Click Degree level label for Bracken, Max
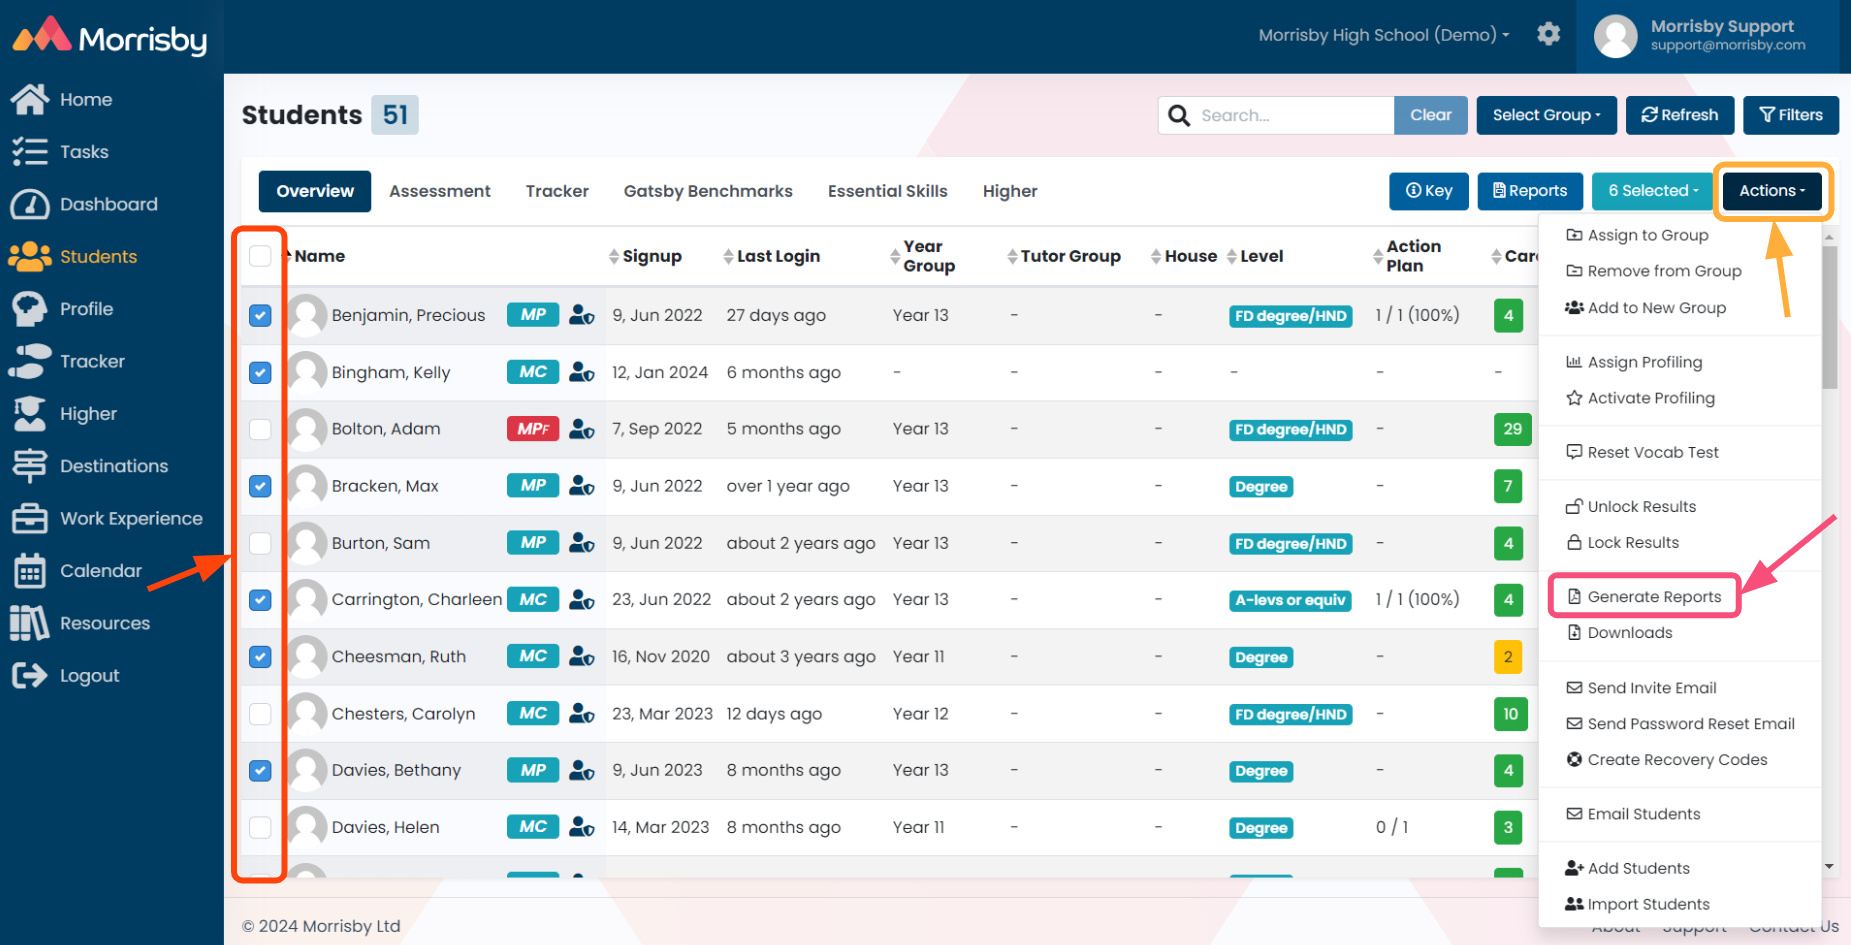Screen dimensions: 1851x945 1261,487
